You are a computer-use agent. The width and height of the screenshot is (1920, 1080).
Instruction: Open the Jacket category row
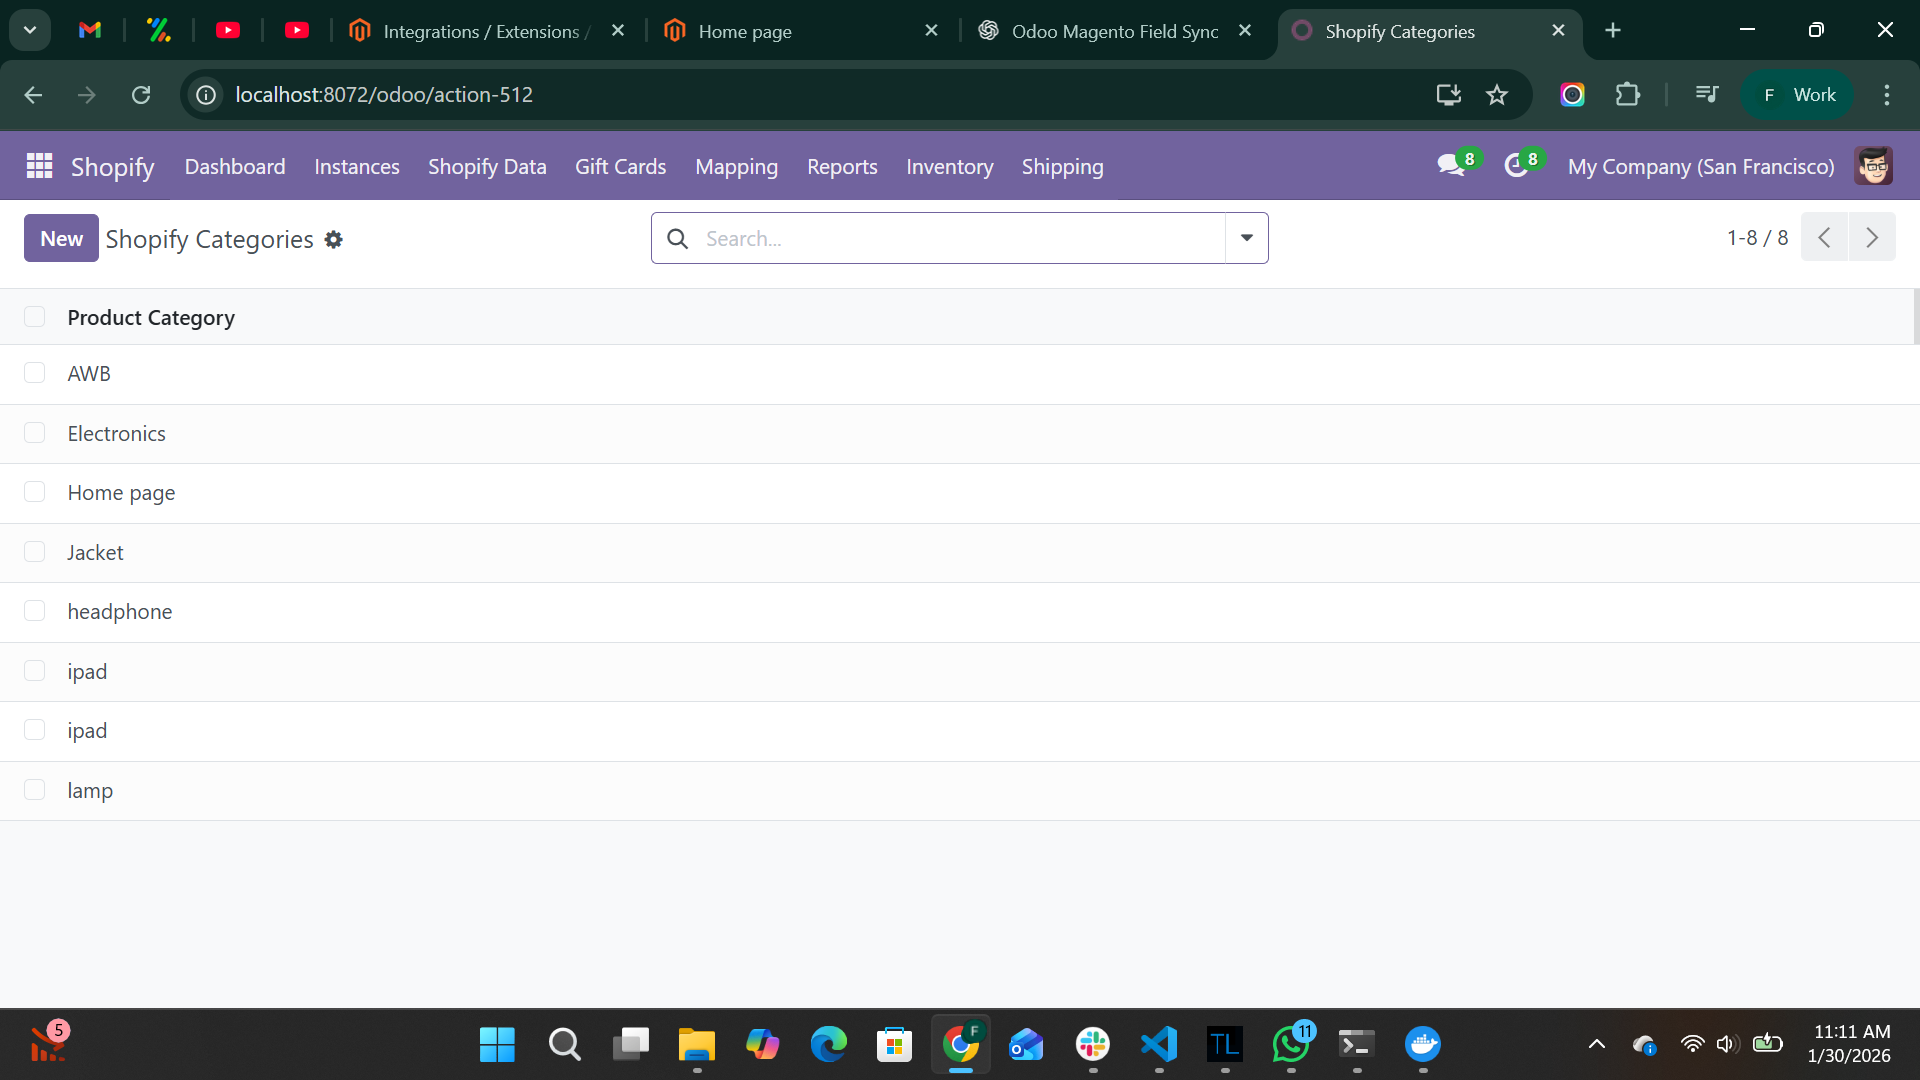(960, 553)
